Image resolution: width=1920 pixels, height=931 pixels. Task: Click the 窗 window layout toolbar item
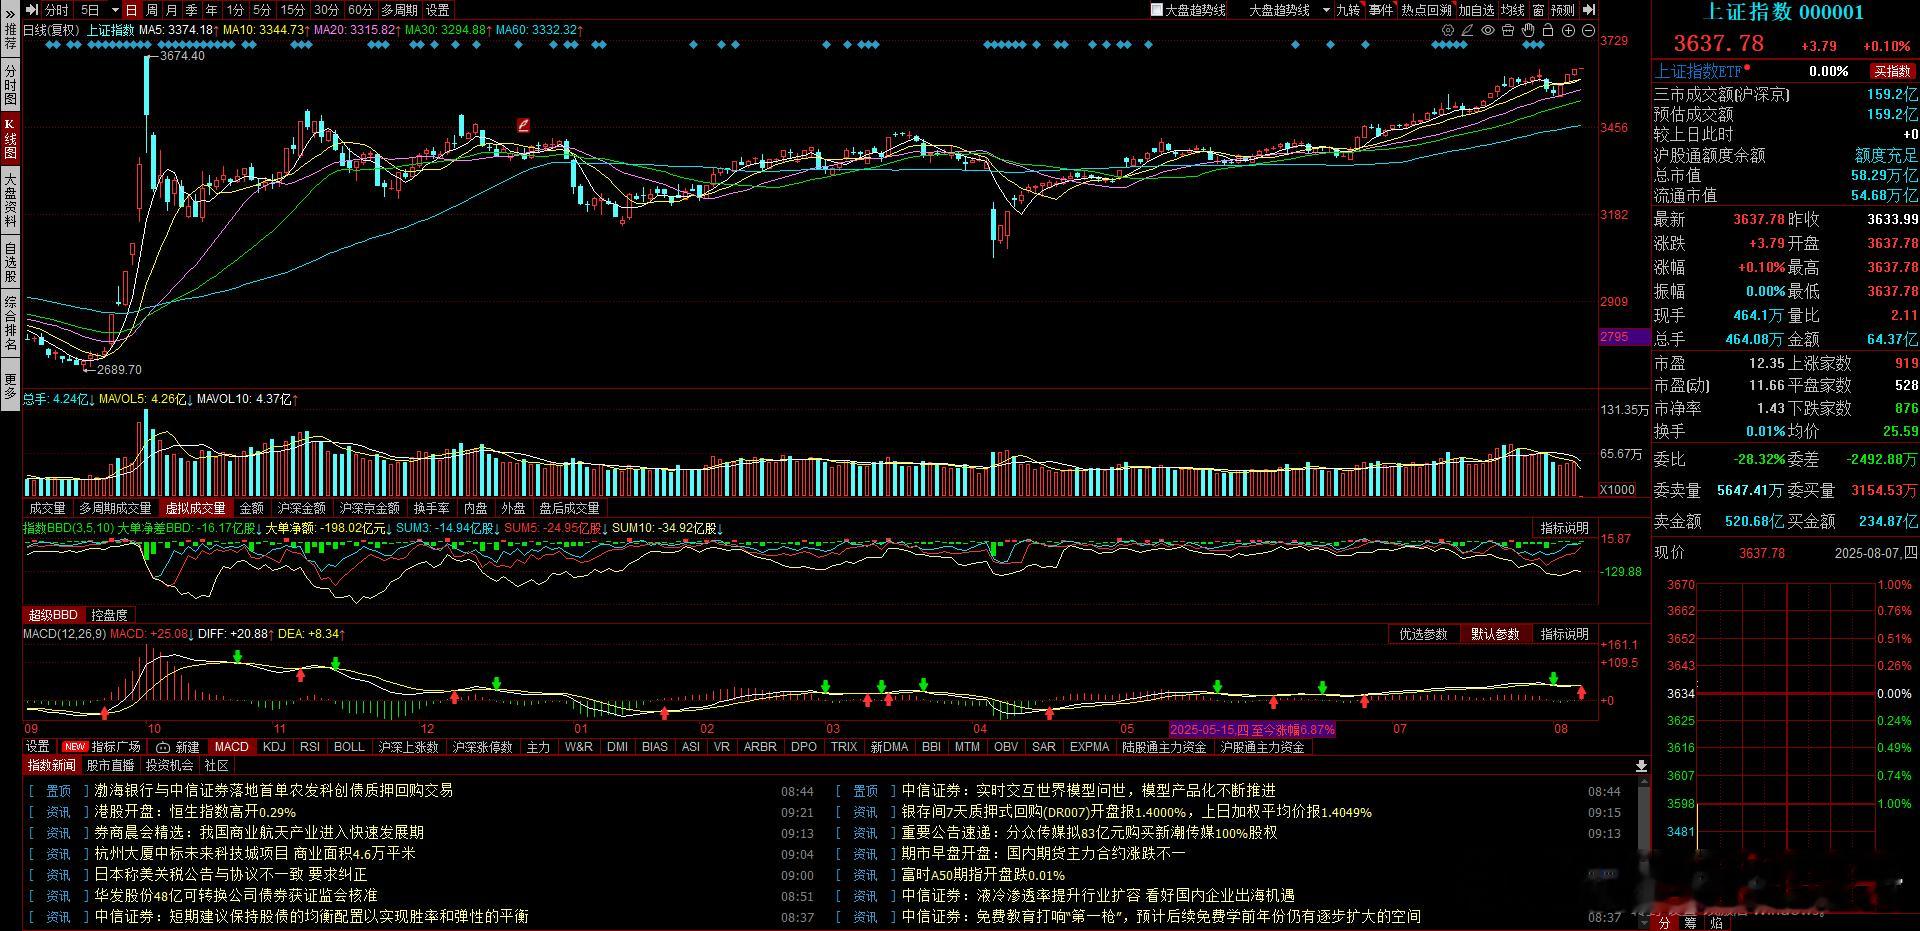tap(1538, 10)
